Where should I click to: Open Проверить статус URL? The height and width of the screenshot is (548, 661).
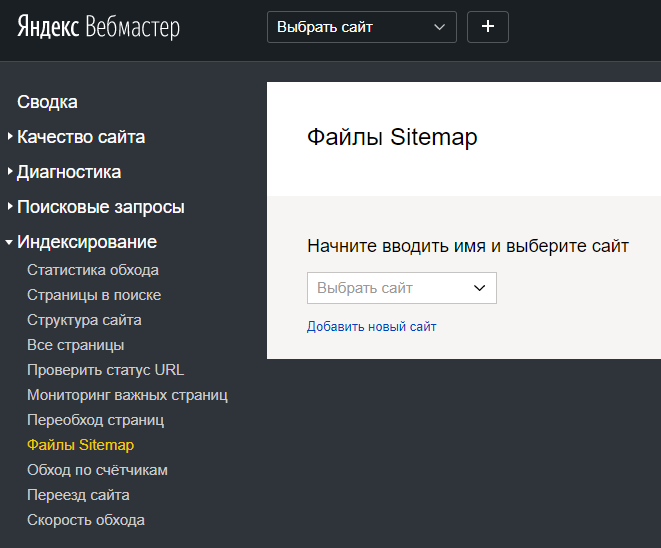pyautogui.click(x=105, y=370)
